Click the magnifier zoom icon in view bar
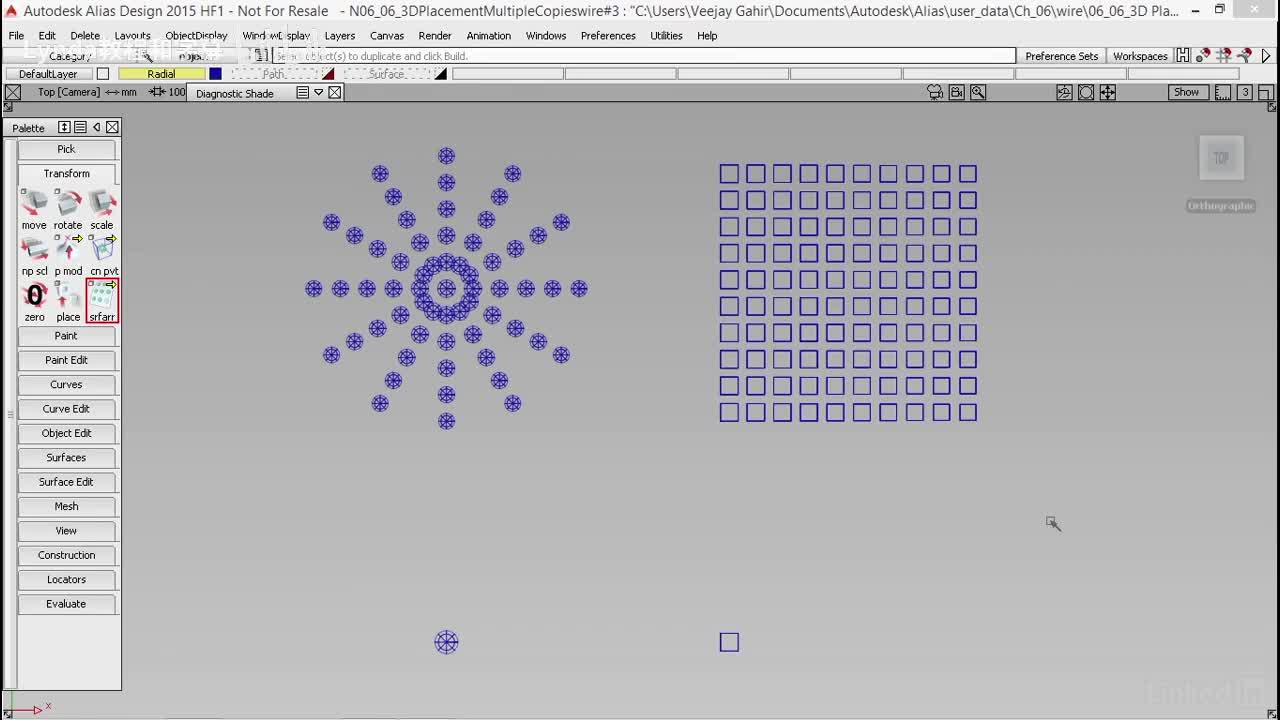The height and width of the screenshot is (720, 1280). click(x=978, y=92)
